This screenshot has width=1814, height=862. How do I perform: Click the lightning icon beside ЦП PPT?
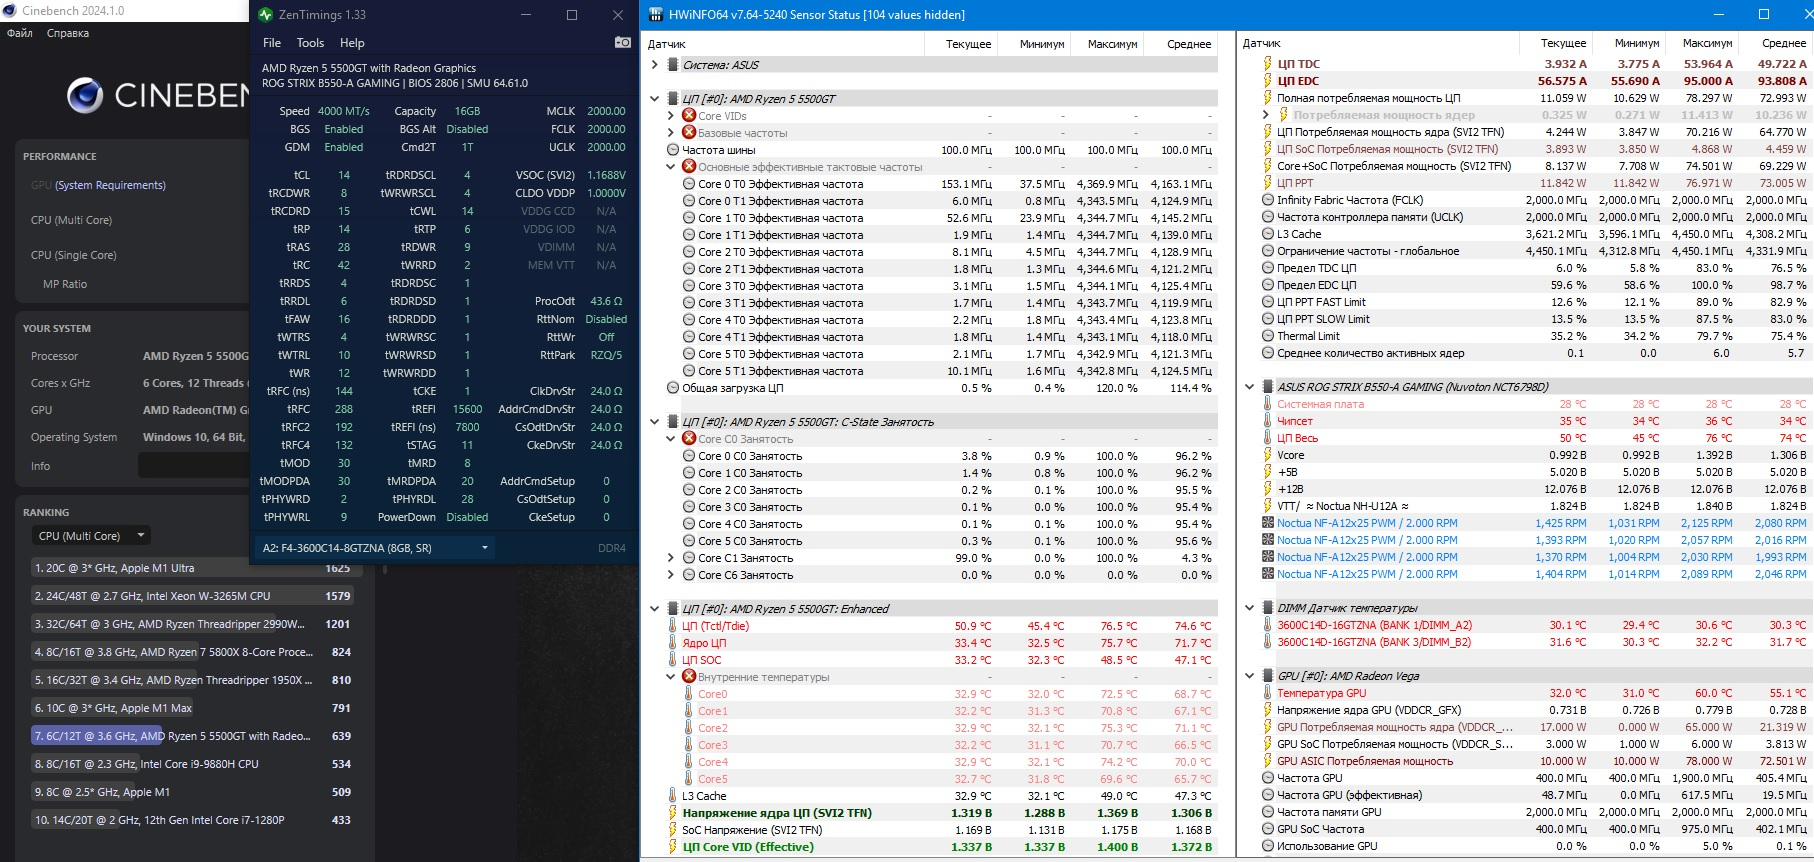click(x=1268, y=183)
